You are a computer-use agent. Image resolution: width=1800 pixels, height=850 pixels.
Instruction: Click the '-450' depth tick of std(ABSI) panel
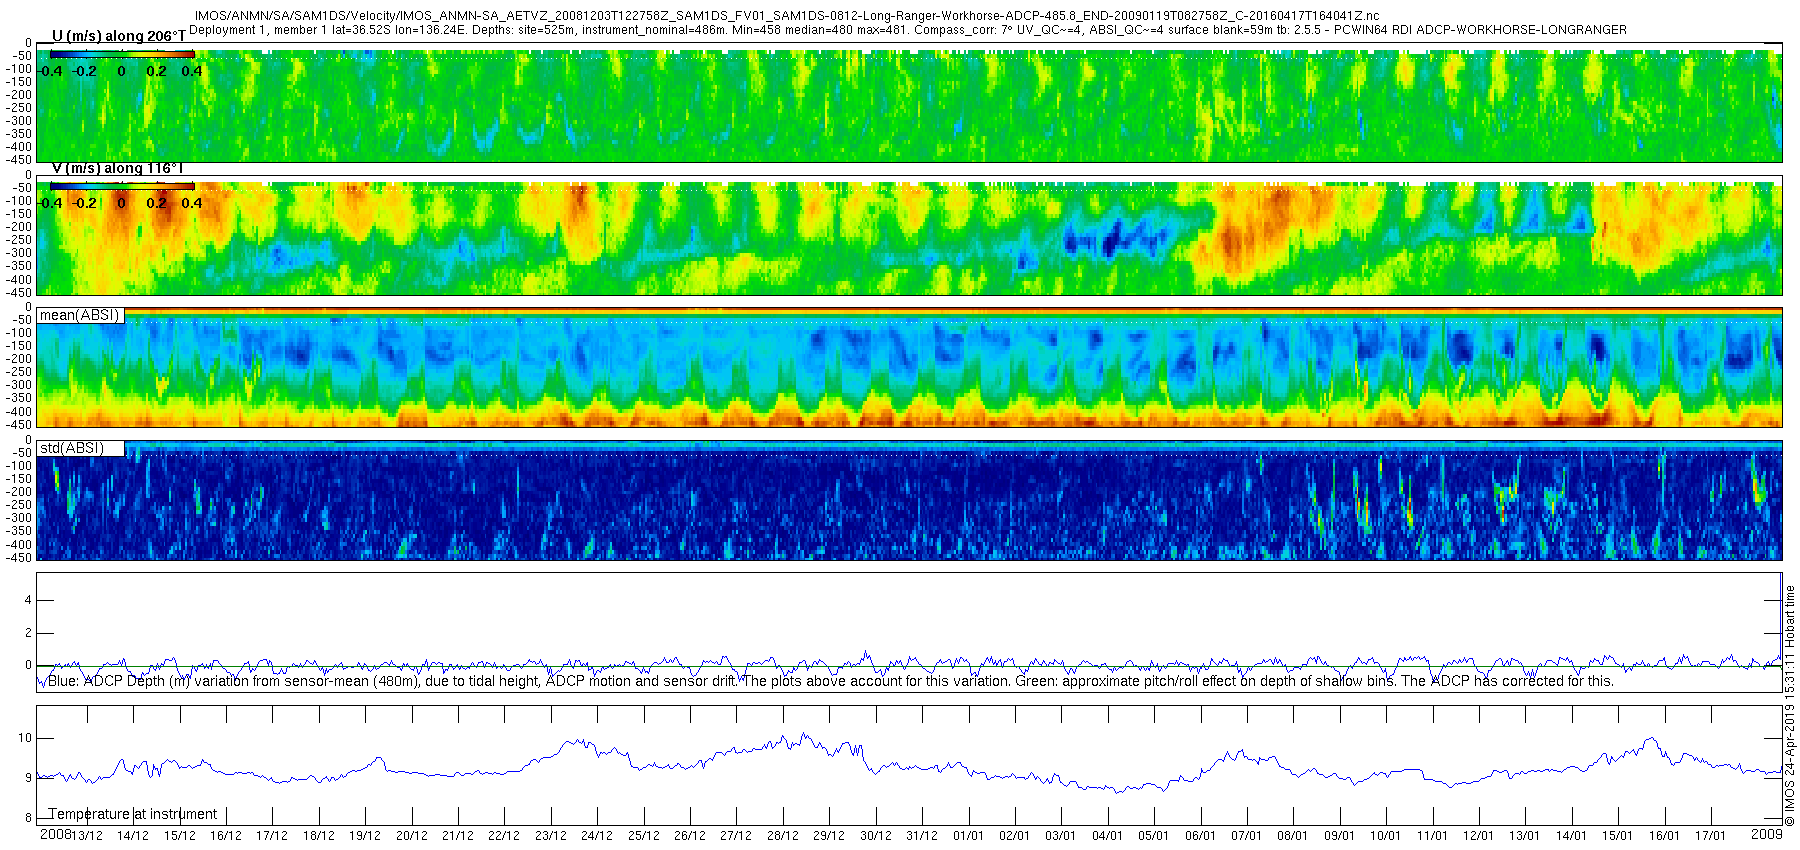click(18, 557)
